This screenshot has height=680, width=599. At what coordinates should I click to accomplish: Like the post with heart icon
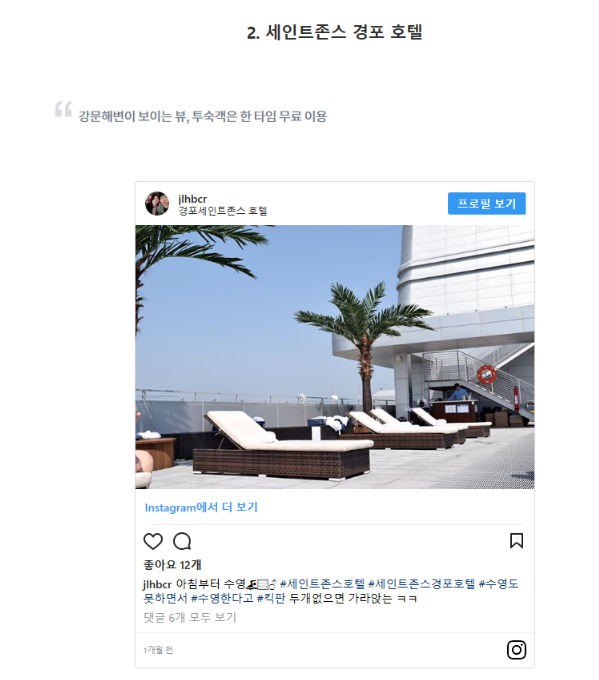click(x=153, y=541)
